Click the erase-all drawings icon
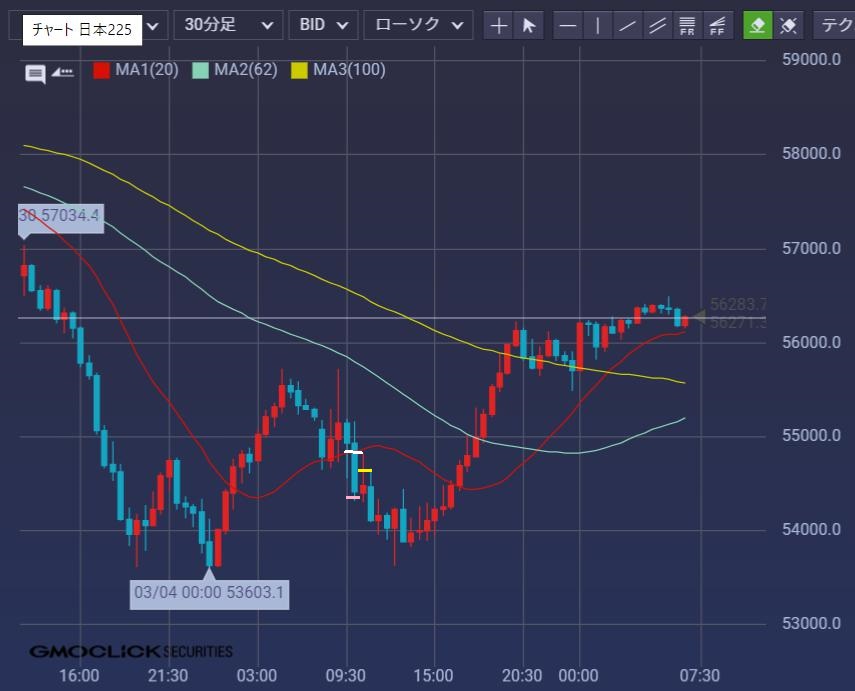 [x=788, y=25]
